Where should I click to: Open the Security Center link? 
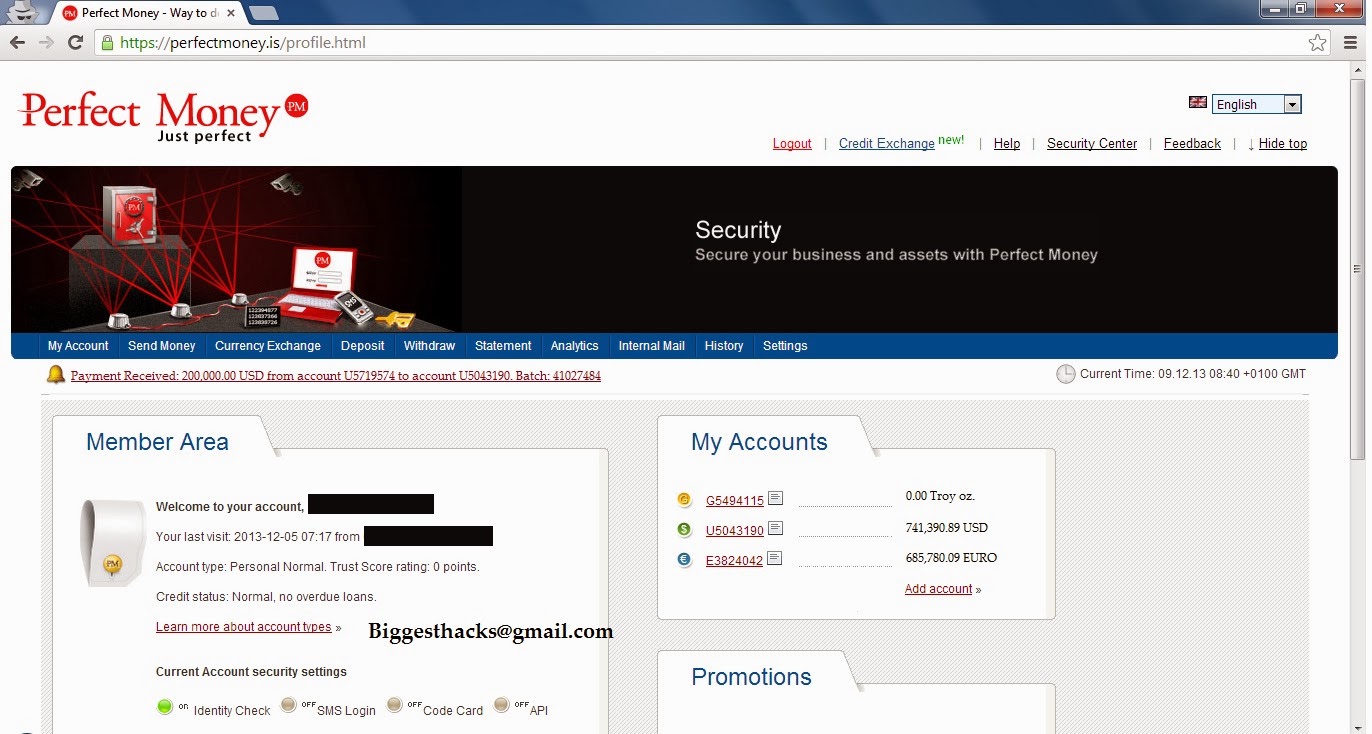point(1092,144)
